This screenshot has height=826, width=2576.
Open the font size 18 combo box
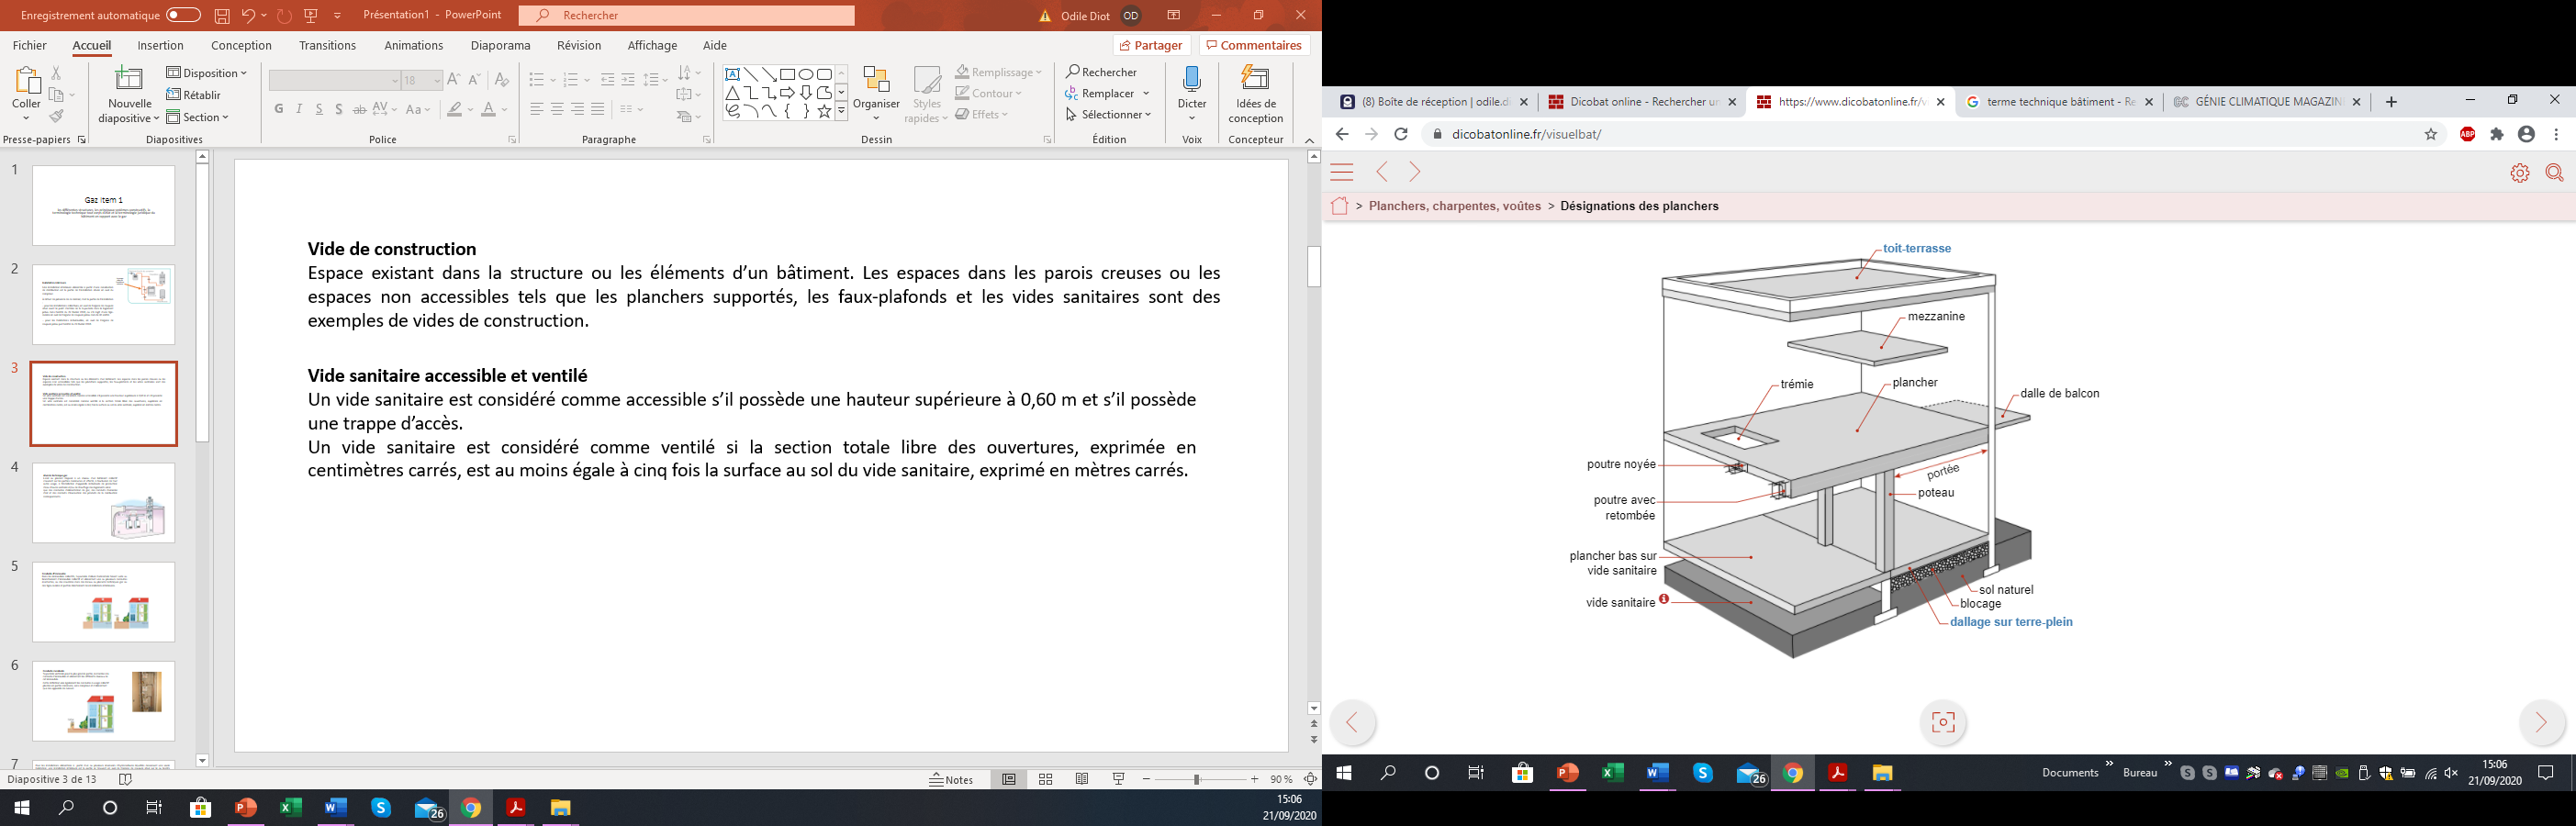point(422,80)
